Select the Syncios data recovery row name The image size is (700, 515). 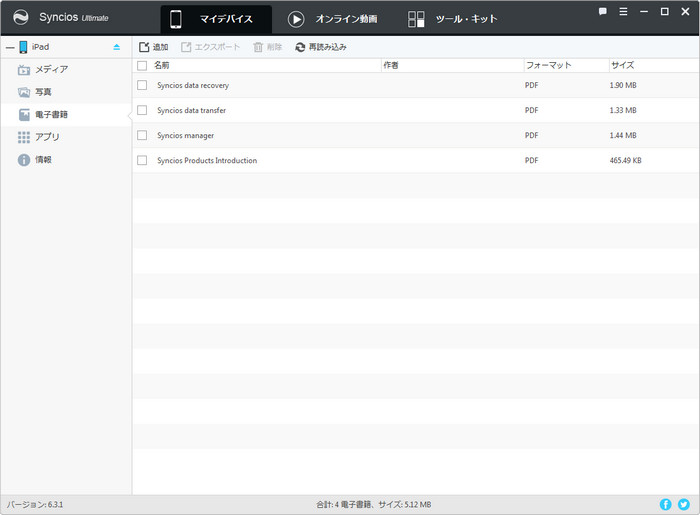click(193, 85)
